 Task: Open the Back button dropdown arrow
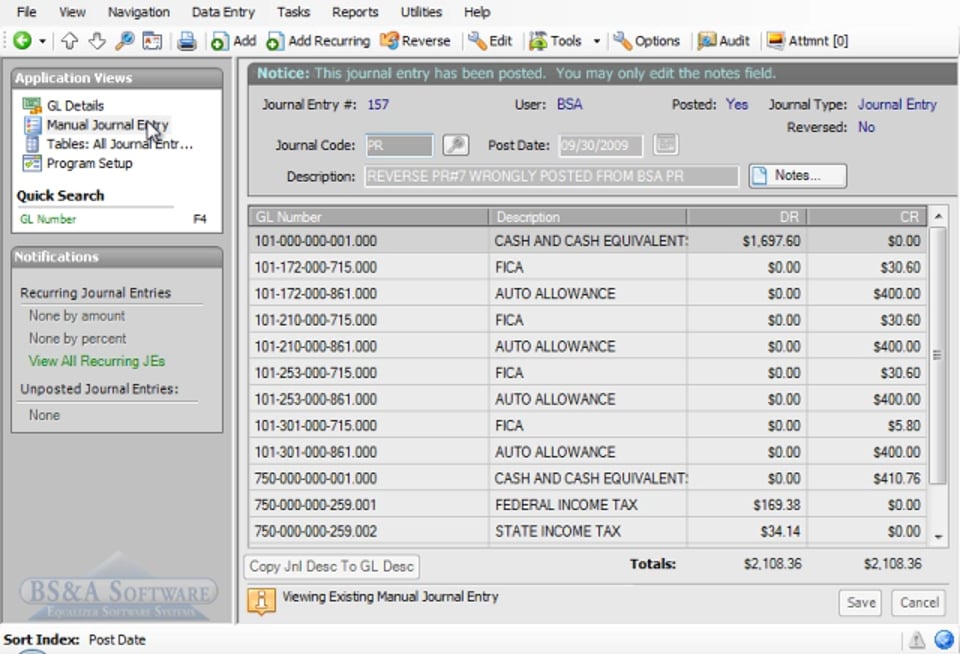pyautogui.click(x=42, y=41)
